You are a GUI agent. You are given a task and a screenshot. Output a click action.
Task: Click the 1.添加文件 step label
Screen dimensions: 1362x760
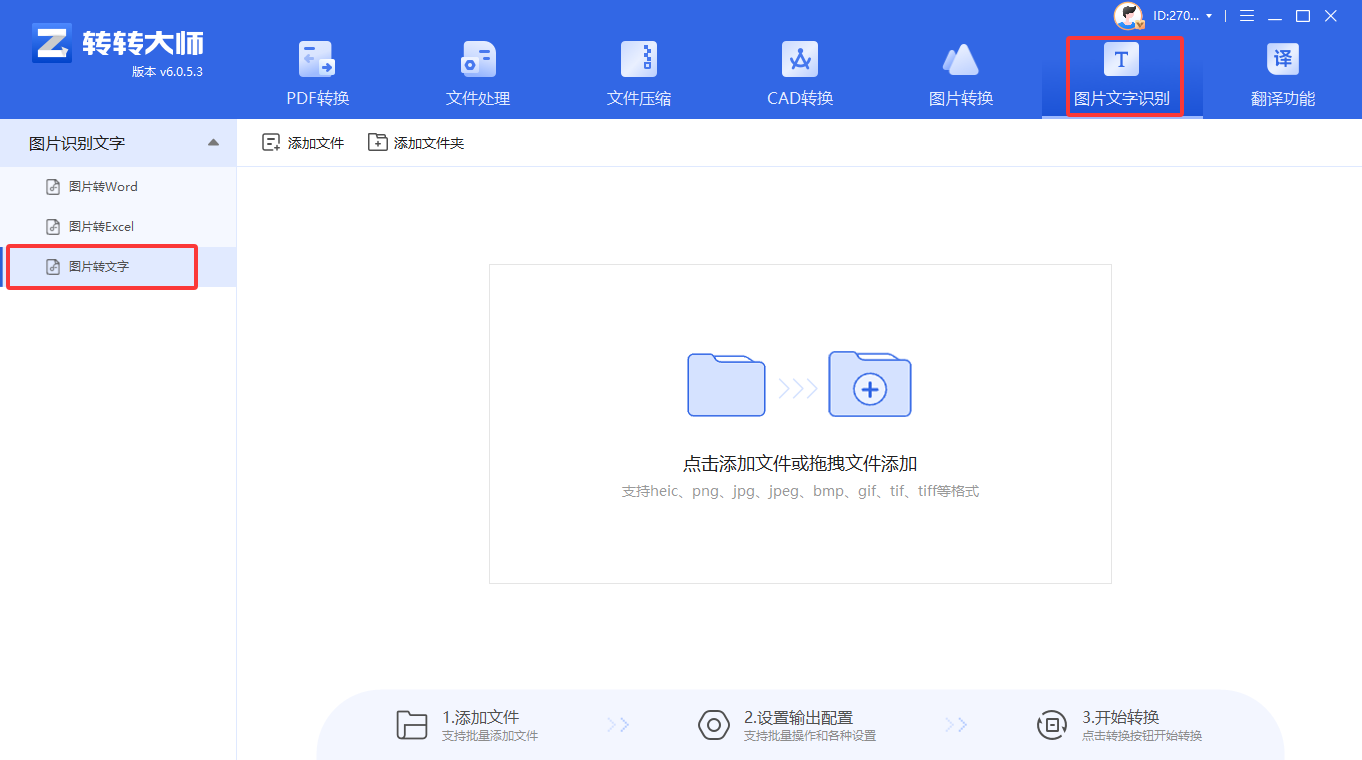pos(481,717)
